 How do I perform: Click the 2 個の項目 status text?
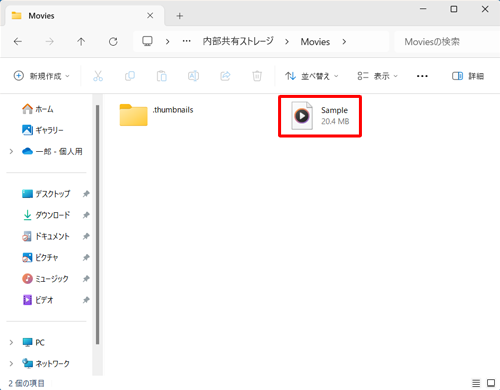click(x=26, y=383)
